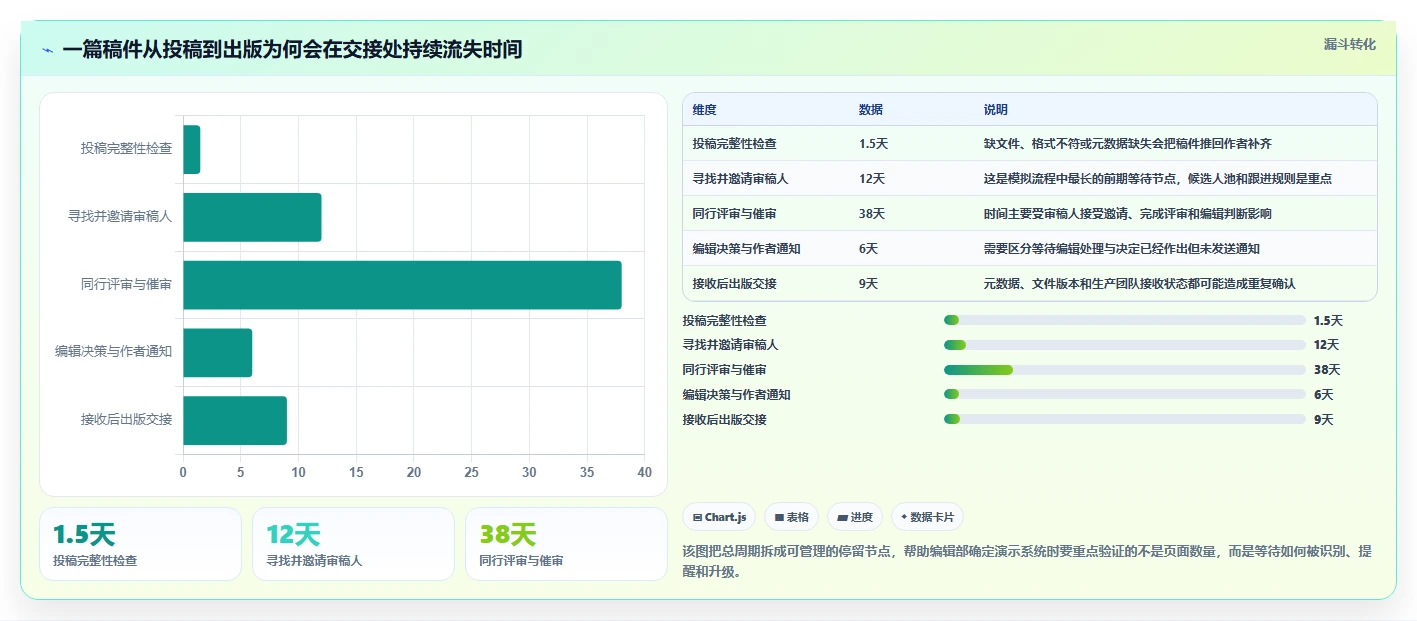Open the 12天 KPI card
The image size is (1417, 621).
tap(353, 544)
